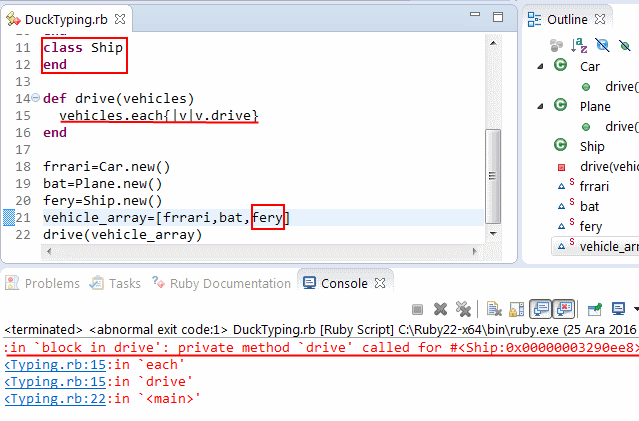The height and width of the screenshot is (421, 639).
Task: Select Car class icon in Outline
Action: tap(560, 65)
